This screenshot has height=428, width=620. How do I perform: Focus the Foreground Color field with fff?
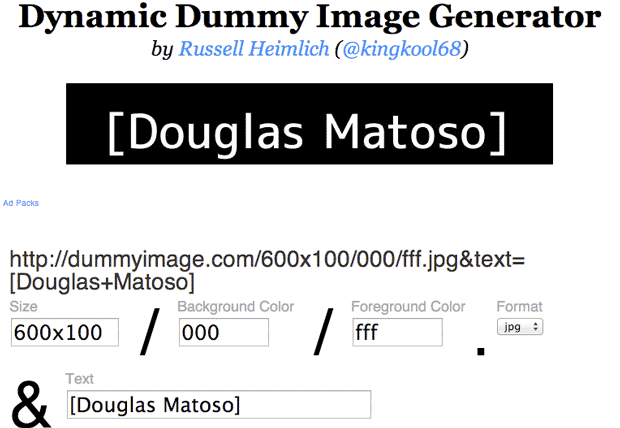(x=397, y=333)
